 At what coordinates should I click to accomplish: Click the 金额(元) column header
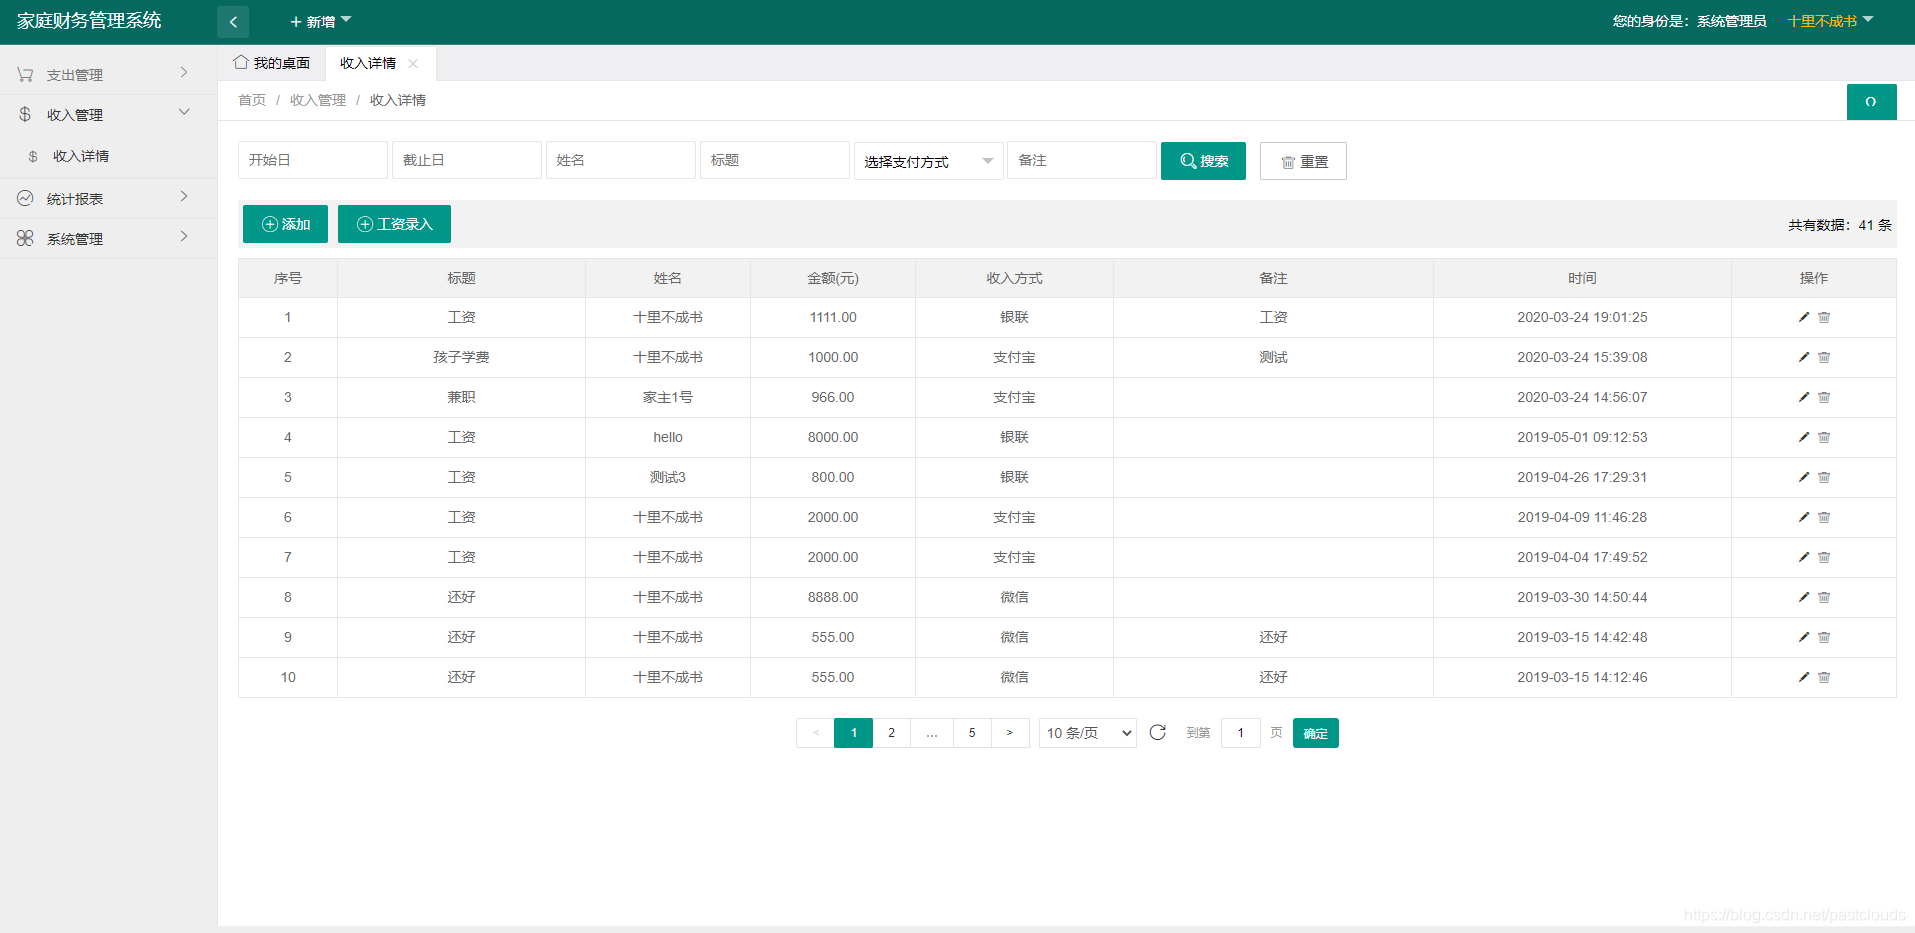pos(833,278)
